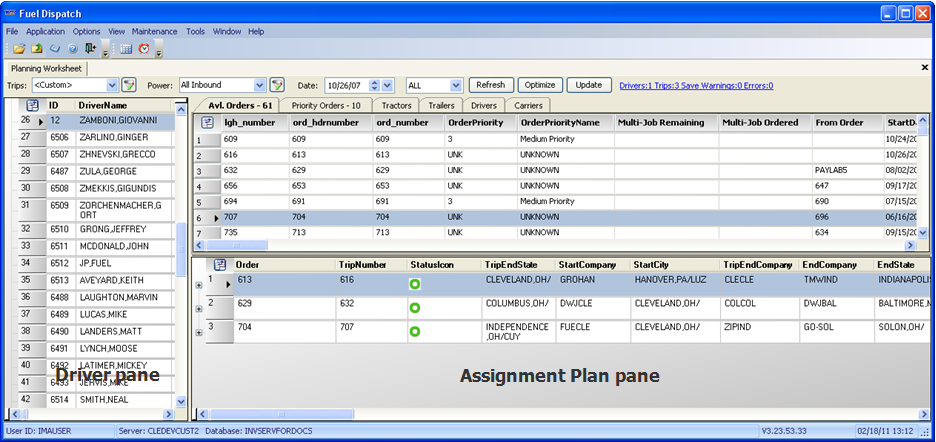The image size is (936, 442).
Task: Open the Maintenance menu
Action: click(155, 31)
